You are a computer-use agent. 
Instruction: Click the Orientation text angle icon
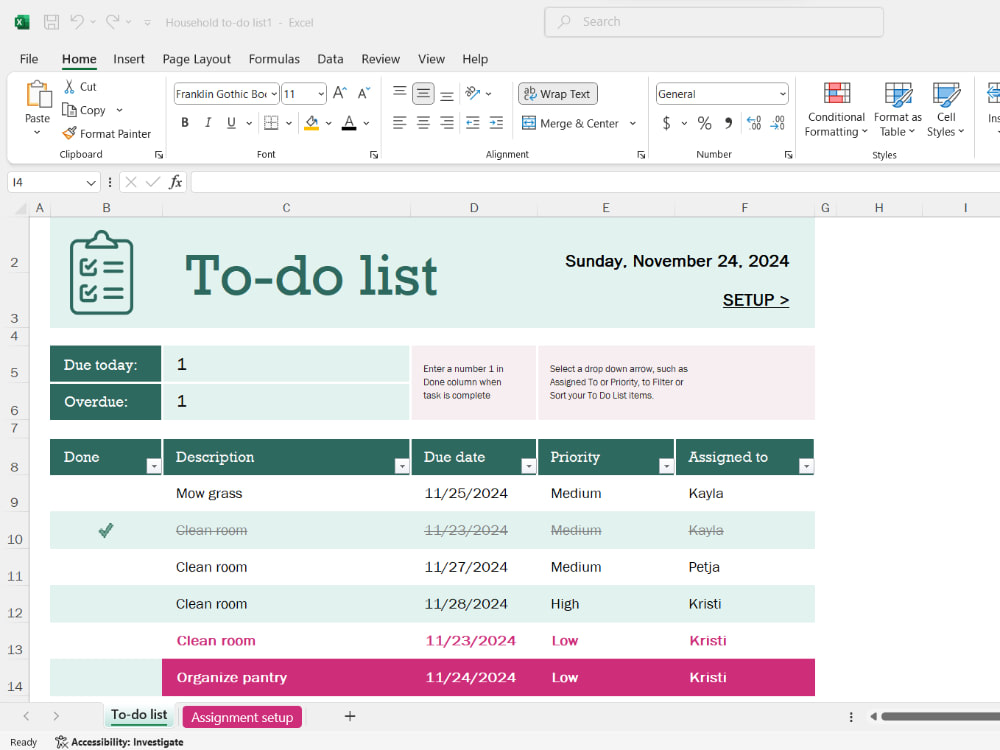click(x=473, y=93)
